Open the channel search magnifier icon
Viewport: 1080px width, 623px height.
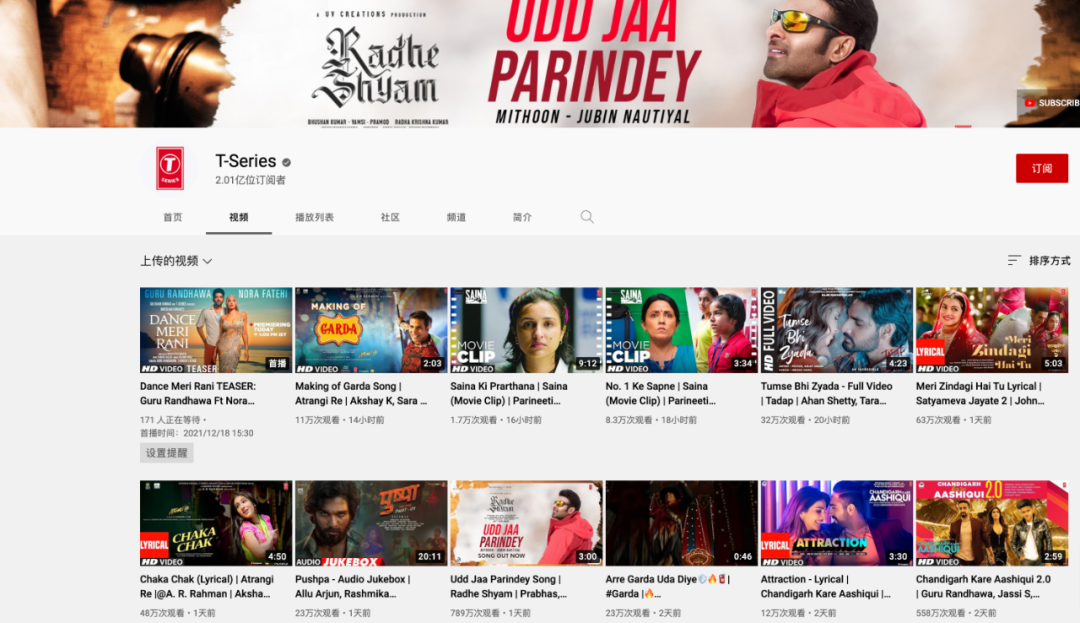(x=587, y=217)
